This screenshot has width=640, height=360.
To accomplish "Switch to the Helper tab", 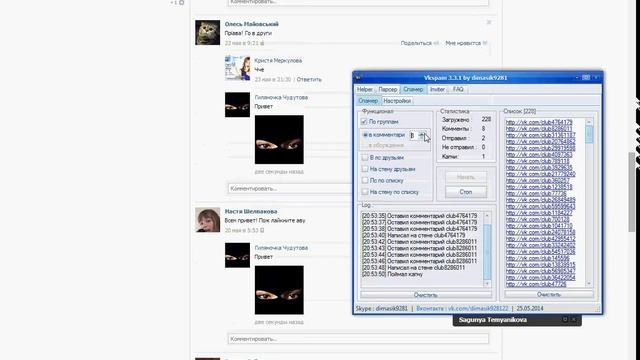I will 364,89.
